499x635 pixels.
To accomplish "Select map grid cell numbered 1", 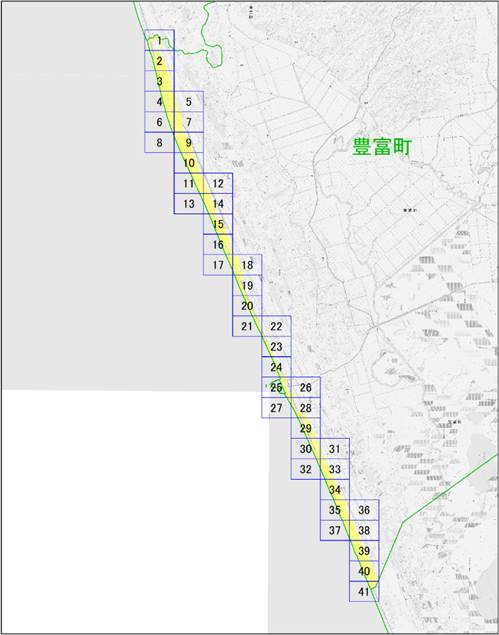I will [159, 40].
